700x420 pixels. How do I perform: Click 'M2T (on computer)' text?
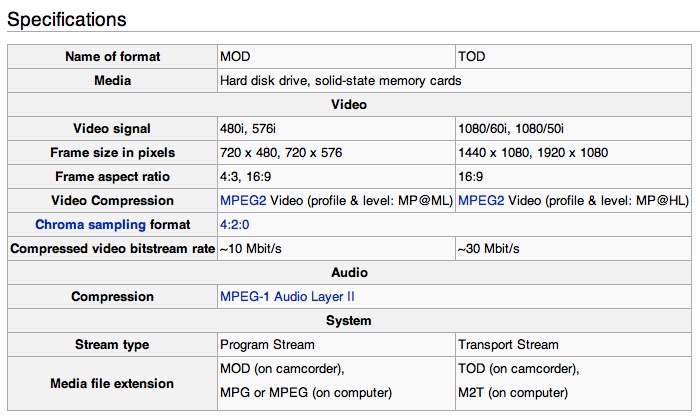(513, 393)
